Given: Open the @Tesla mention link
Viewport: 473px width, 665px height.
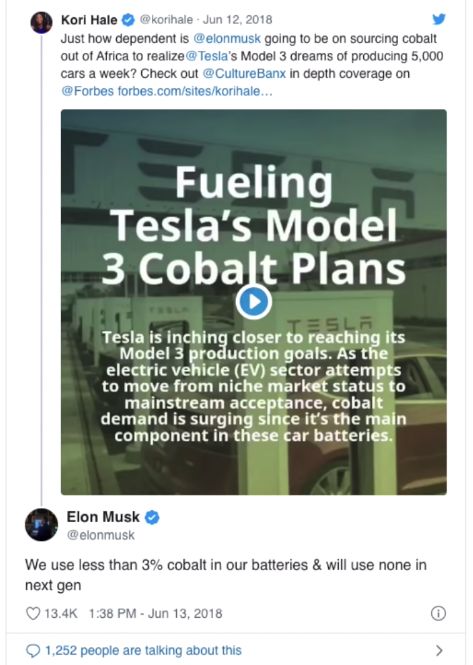Looking at the screenshot, I should tap(207, 56).
